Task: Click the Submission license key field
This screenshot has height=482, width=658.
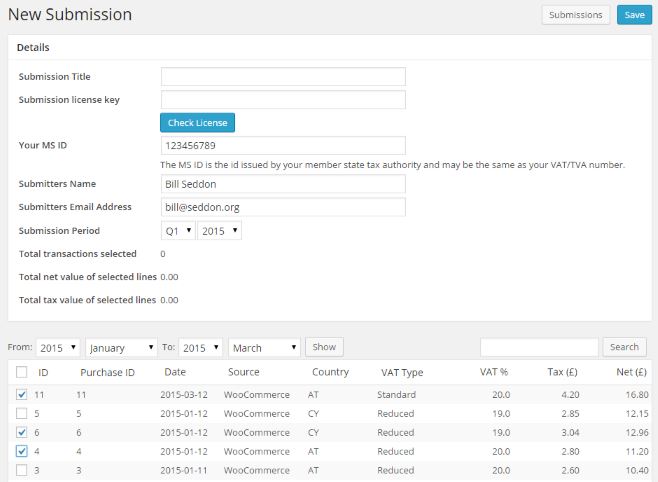Action: (283, 99)
